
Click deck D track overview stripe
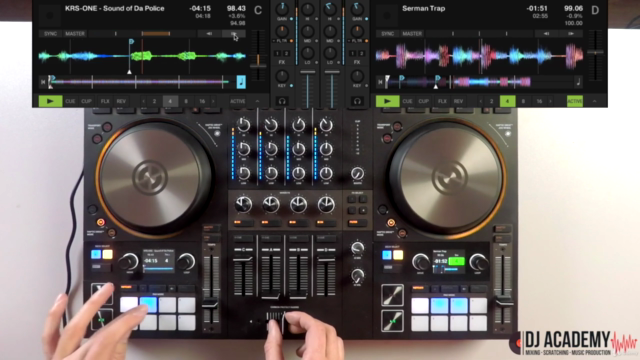click(480, 82)
